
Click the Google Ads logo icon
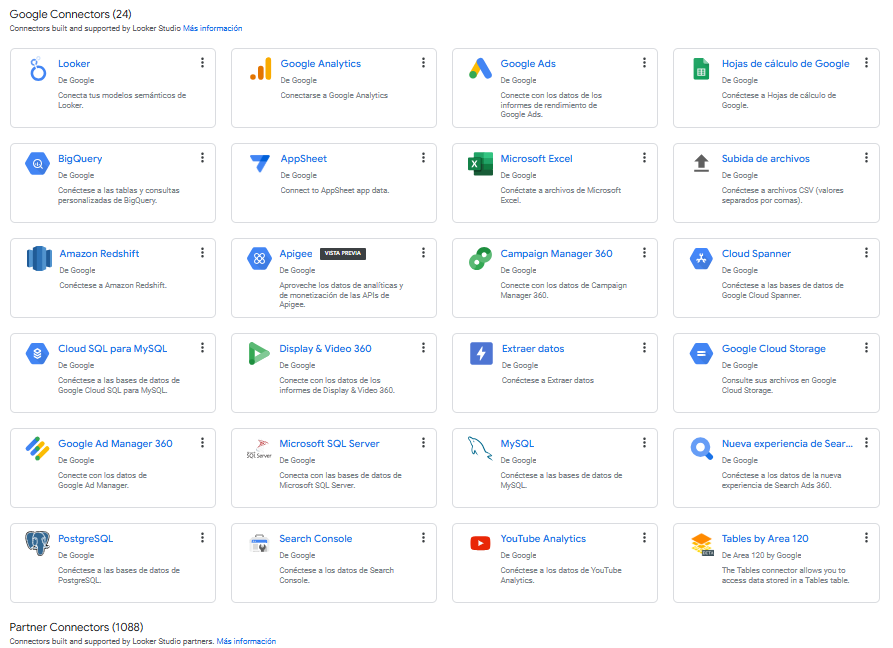480,68
